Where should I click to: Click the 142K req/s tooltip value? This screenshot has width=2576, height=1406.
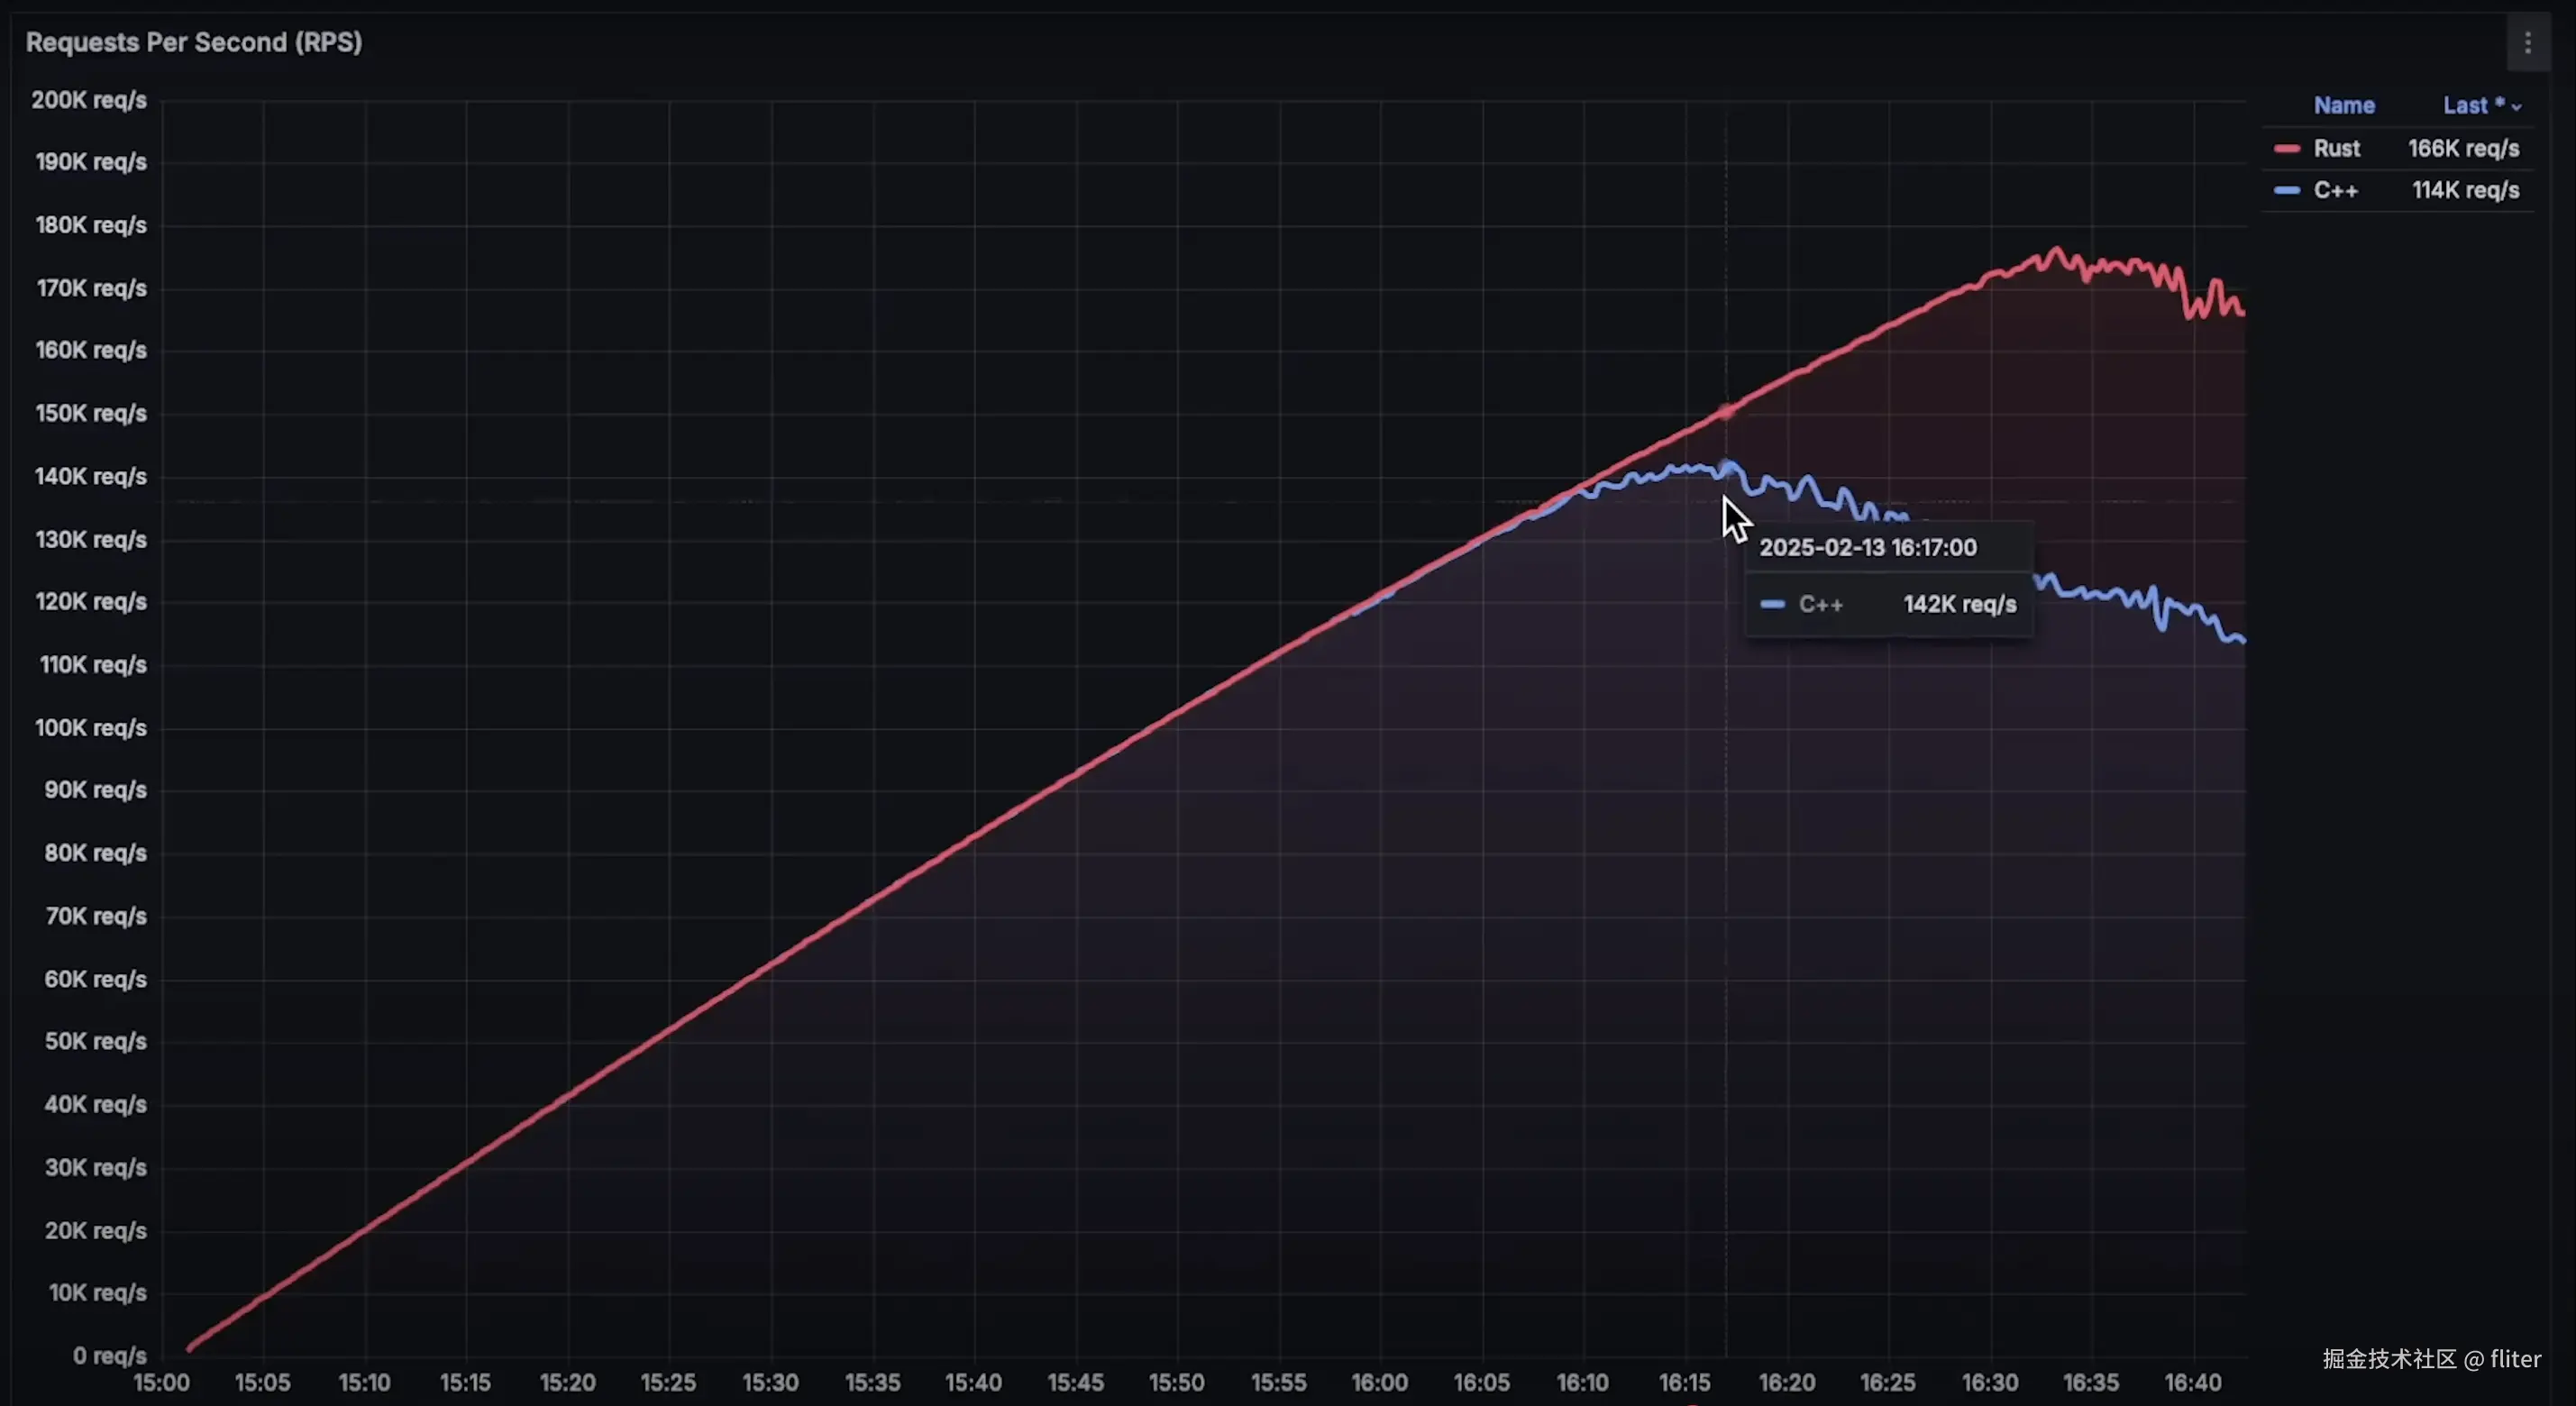tap(1959, 605)
